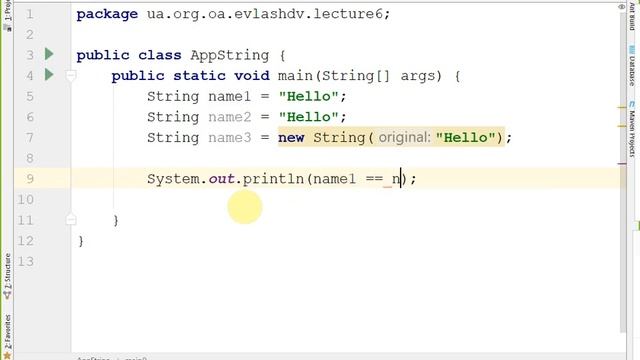
Task: Click the 'class' keyword on line 3
Action: click(160, 55)
